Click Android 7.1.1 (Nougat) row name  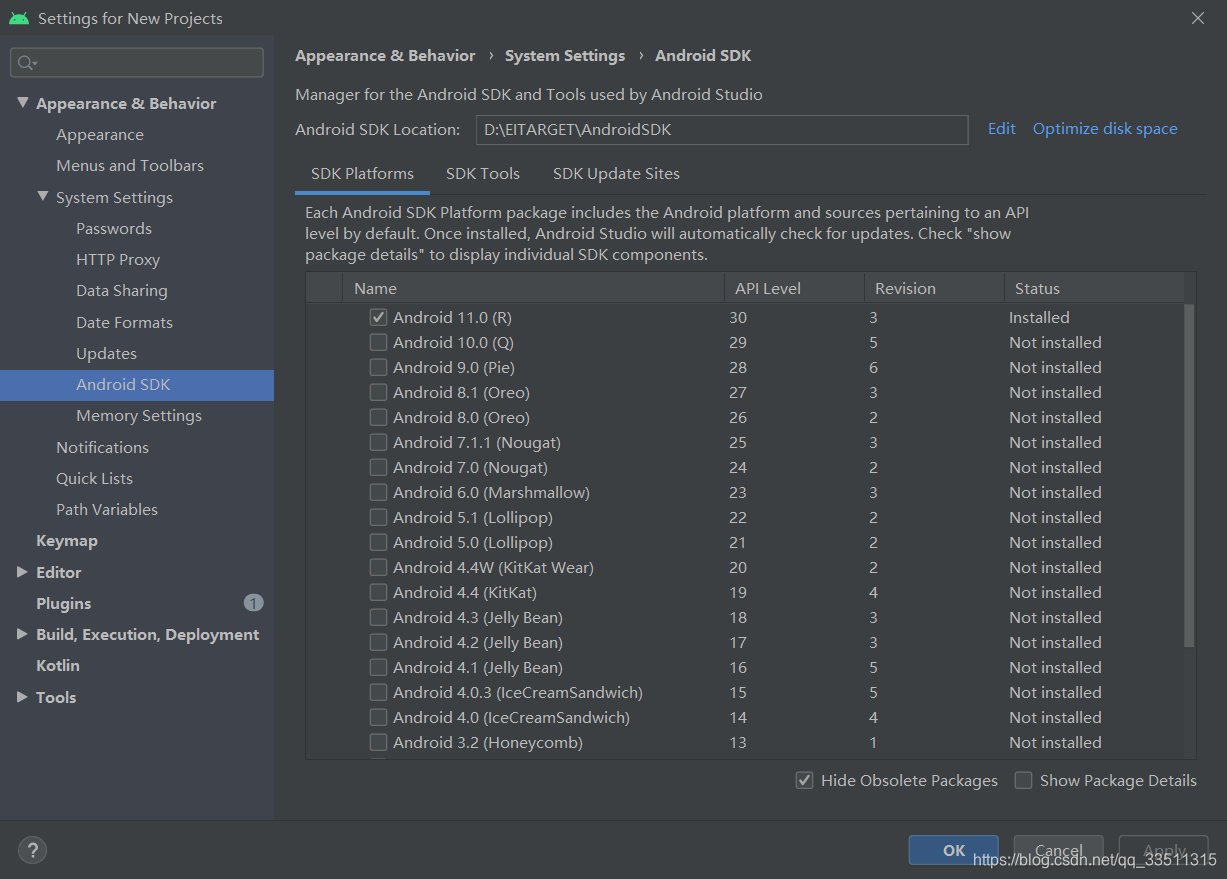(x=477, y=443)
